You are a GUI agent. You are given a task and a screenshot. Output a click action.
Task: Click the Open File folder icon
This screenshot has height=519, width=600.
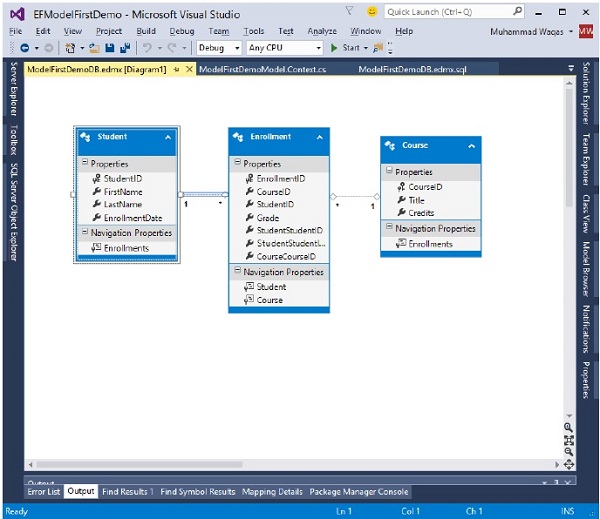coord(94,48)
